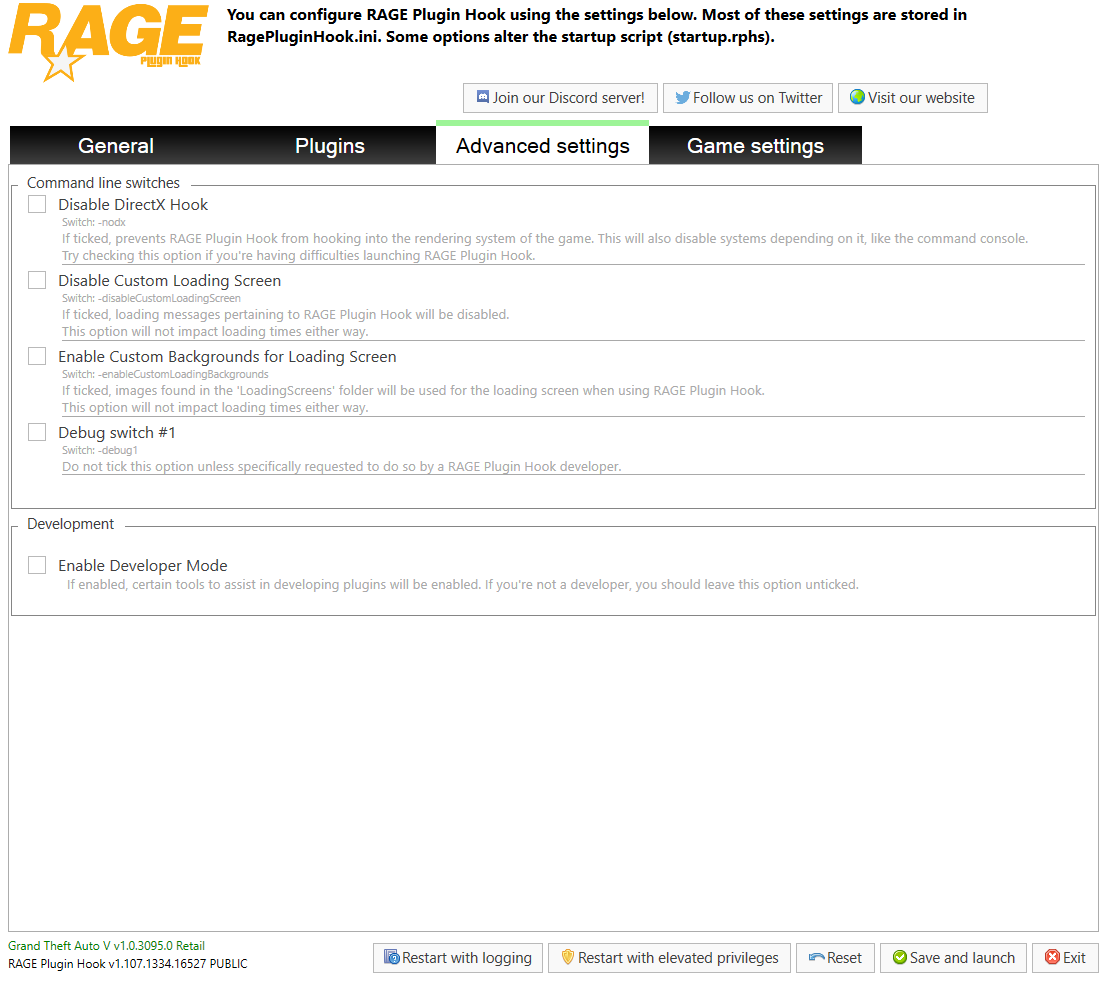This screenshot has width=1108, height=982.
Task: Open Follow us on Twitter button text
Action: pyautogui.click(x=758, y=97)
